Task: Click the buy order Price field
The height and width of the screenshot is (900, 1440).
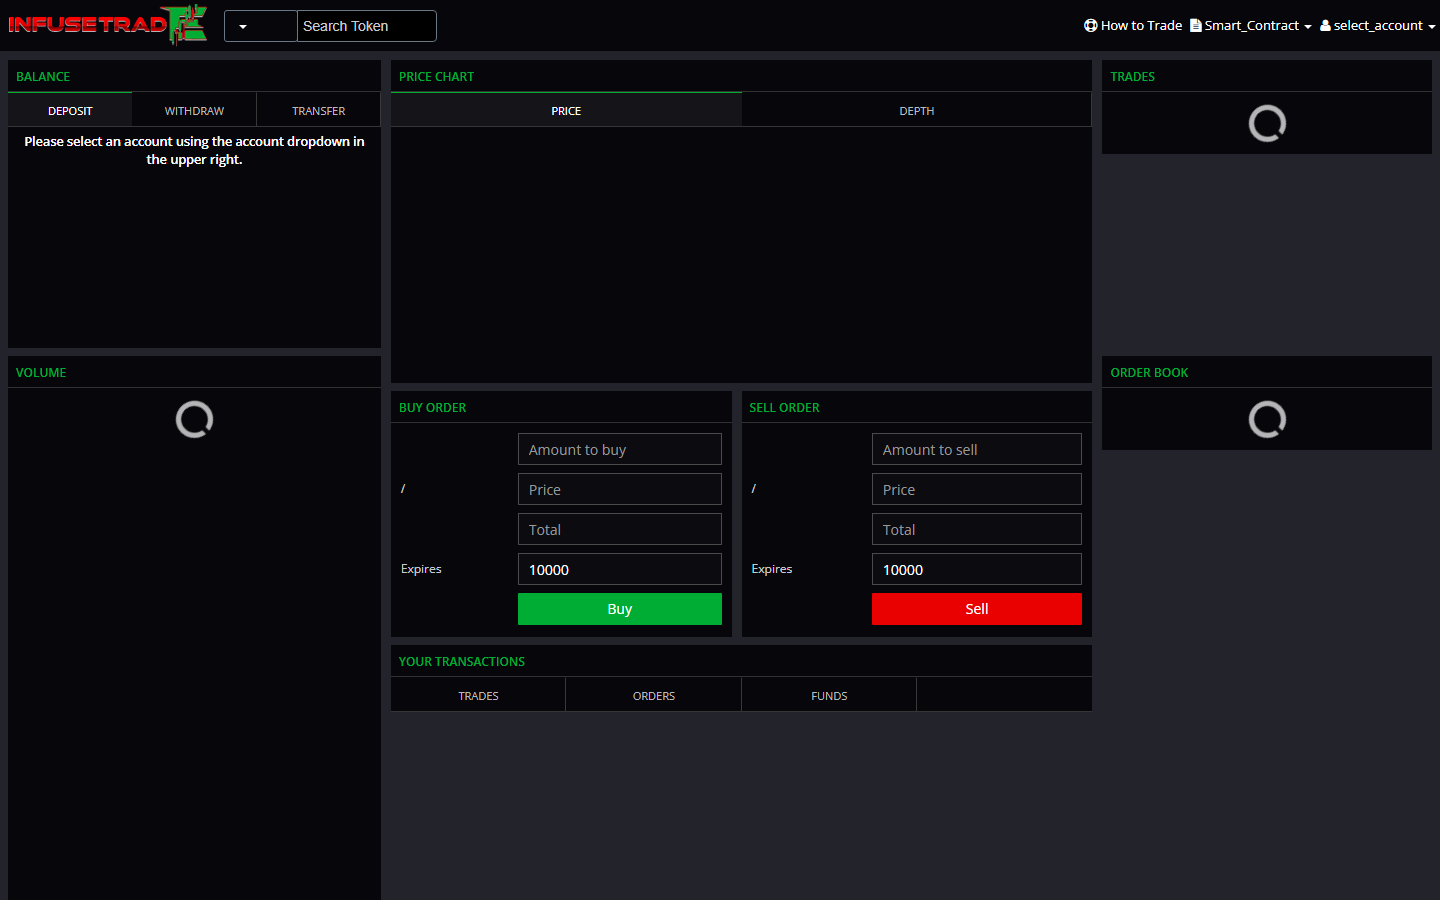Action: click(x=620, y=489)
